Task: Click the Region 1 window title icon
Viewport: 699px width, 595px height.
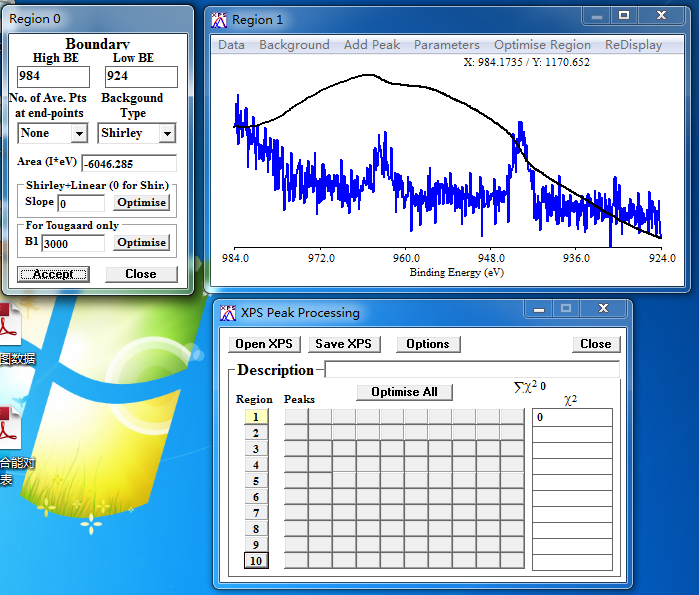Action: click(219, 19)
